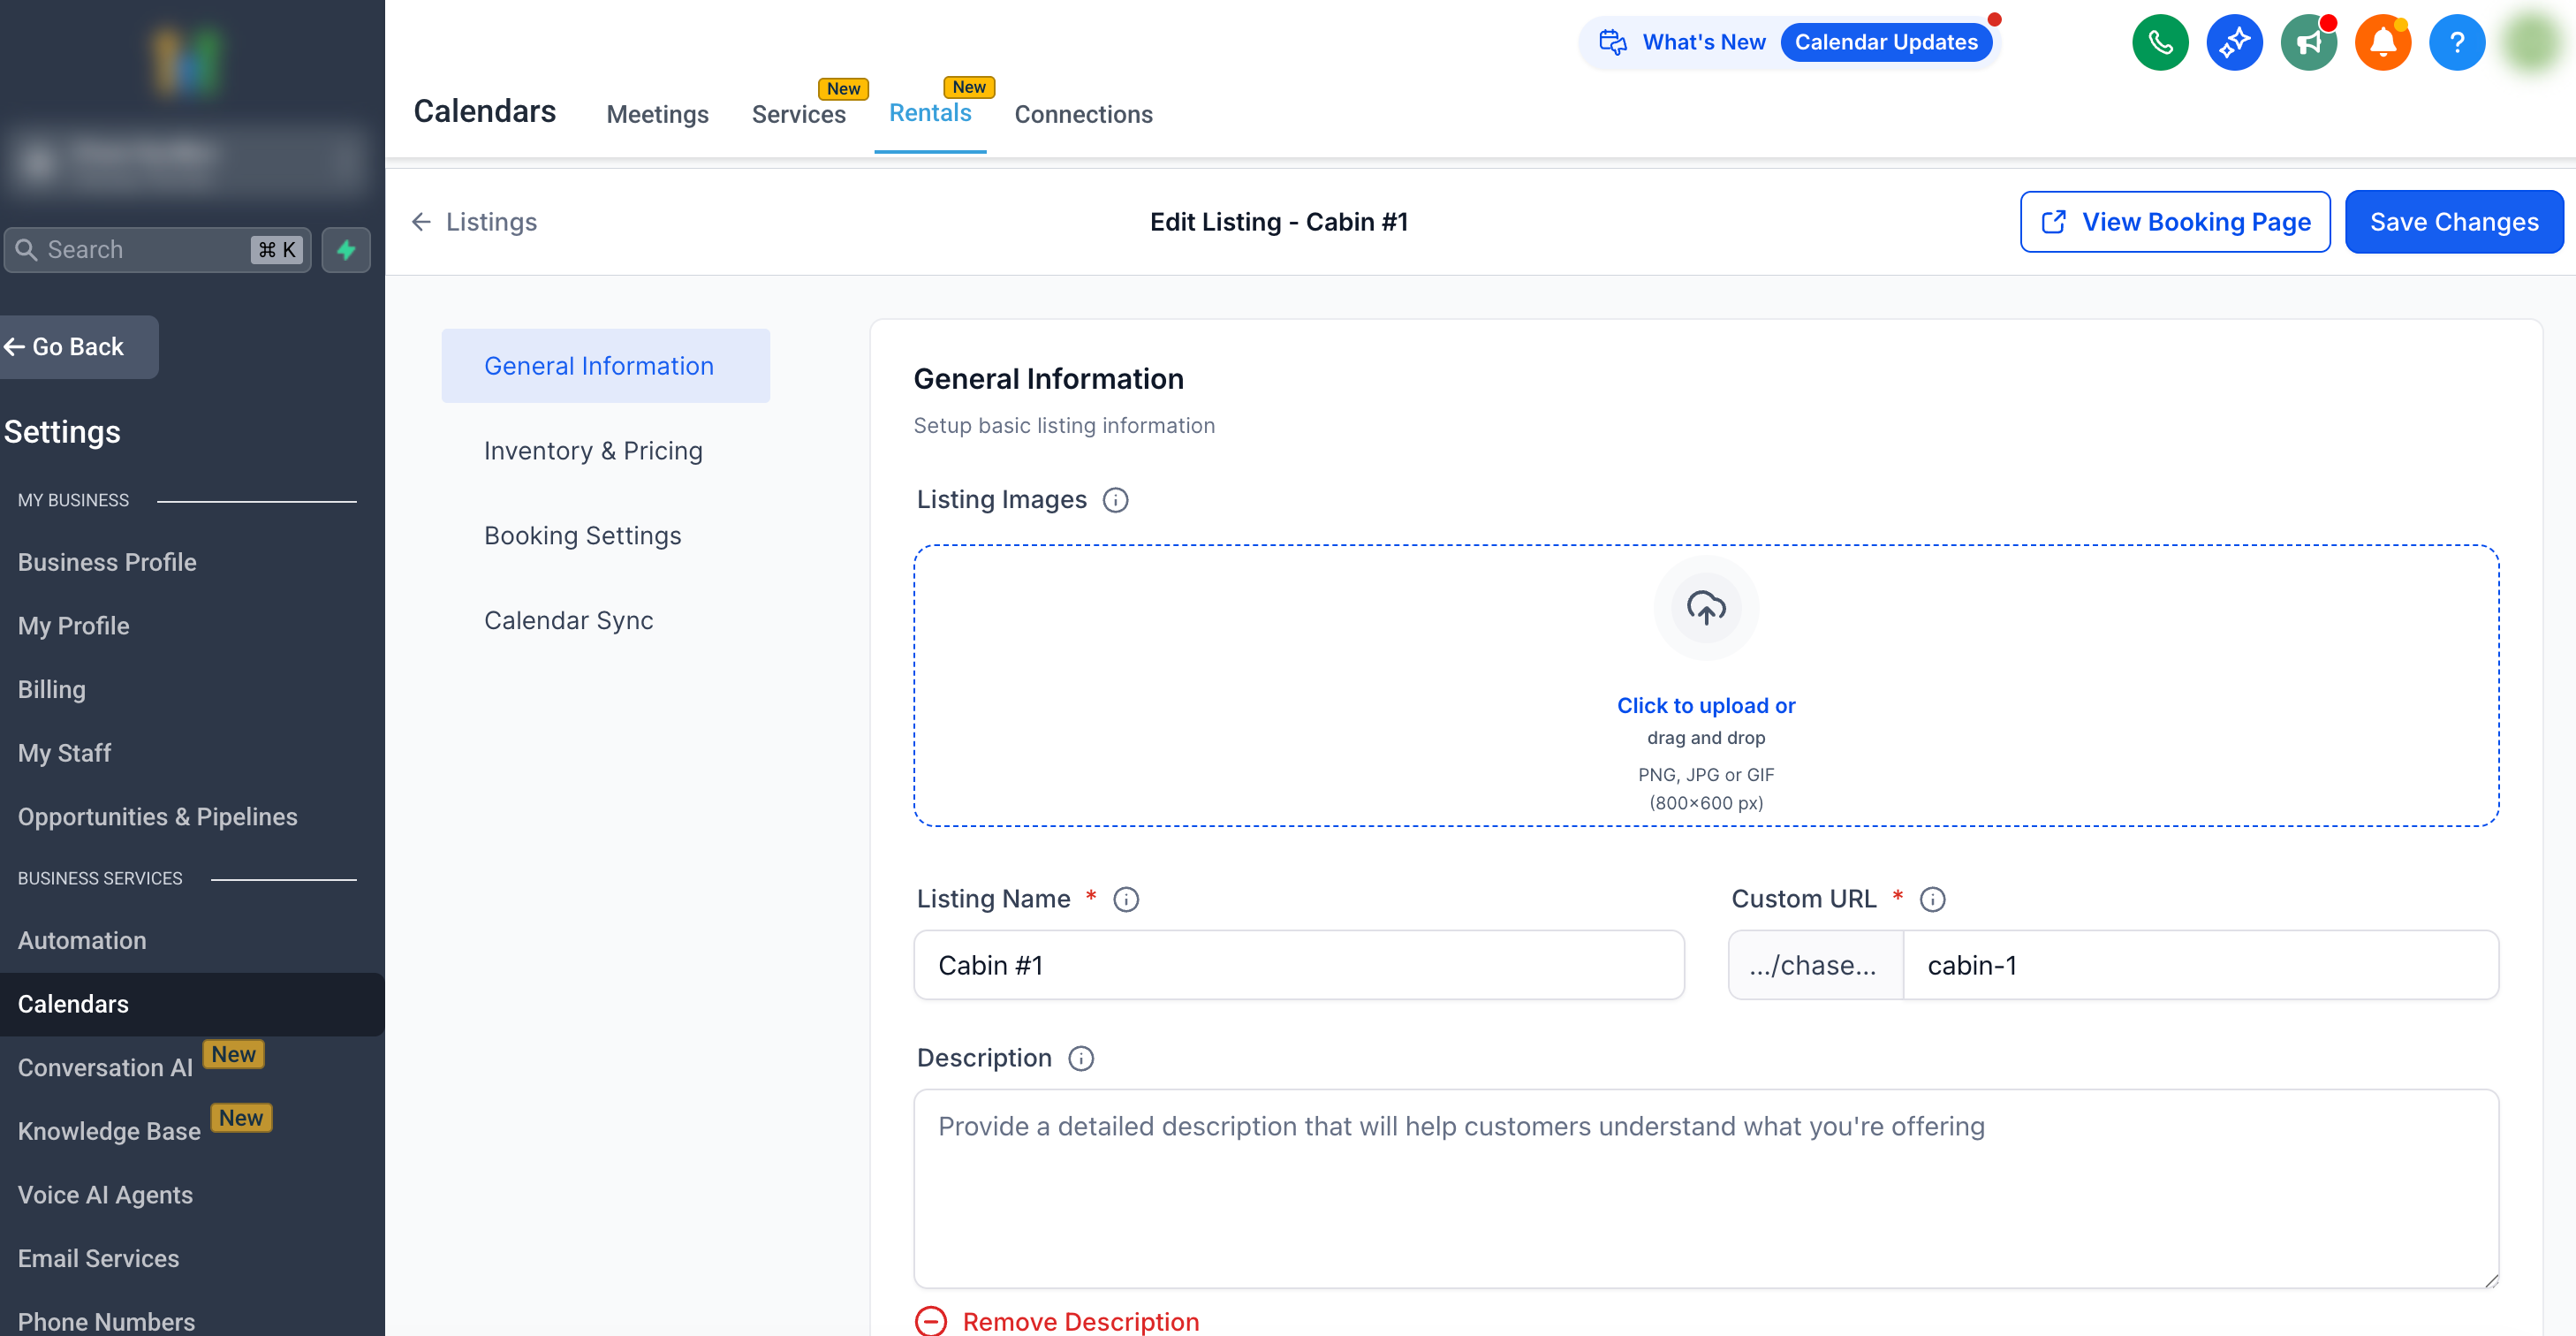Click the Listing Images info icon
This screenshot has height=1336, width=2576.
1115,500
